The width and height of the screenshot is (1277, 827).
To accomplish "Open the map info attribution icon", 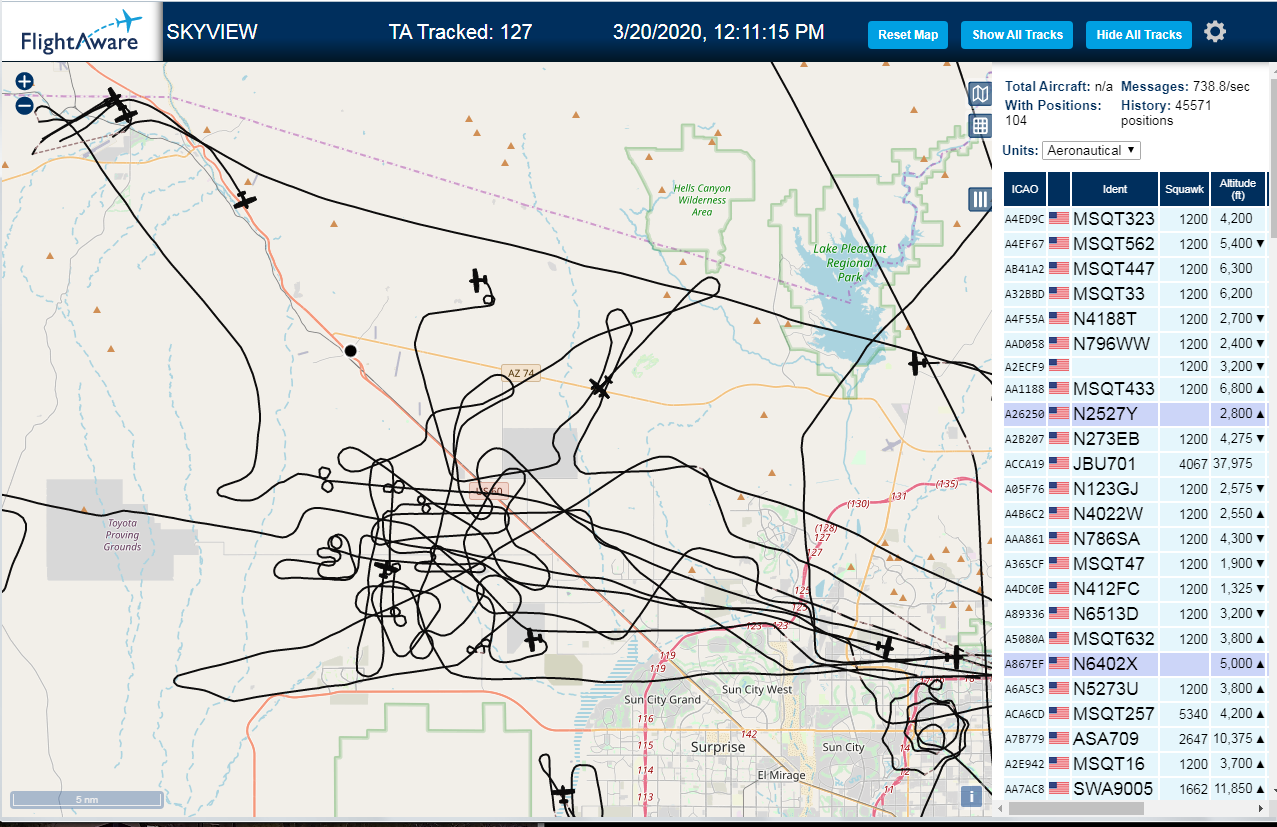I will tap(969, 796).
